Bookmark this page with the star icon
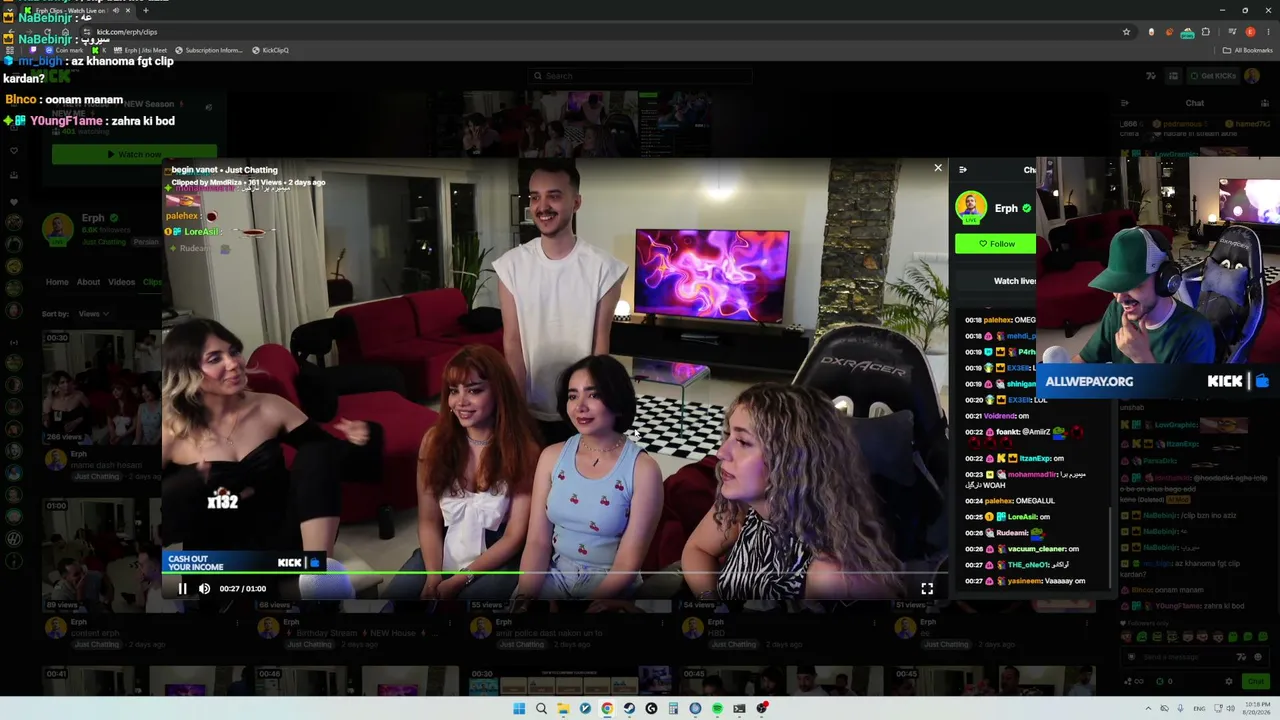Viewport: 1280px width, 720px height. click(1126, 32)
